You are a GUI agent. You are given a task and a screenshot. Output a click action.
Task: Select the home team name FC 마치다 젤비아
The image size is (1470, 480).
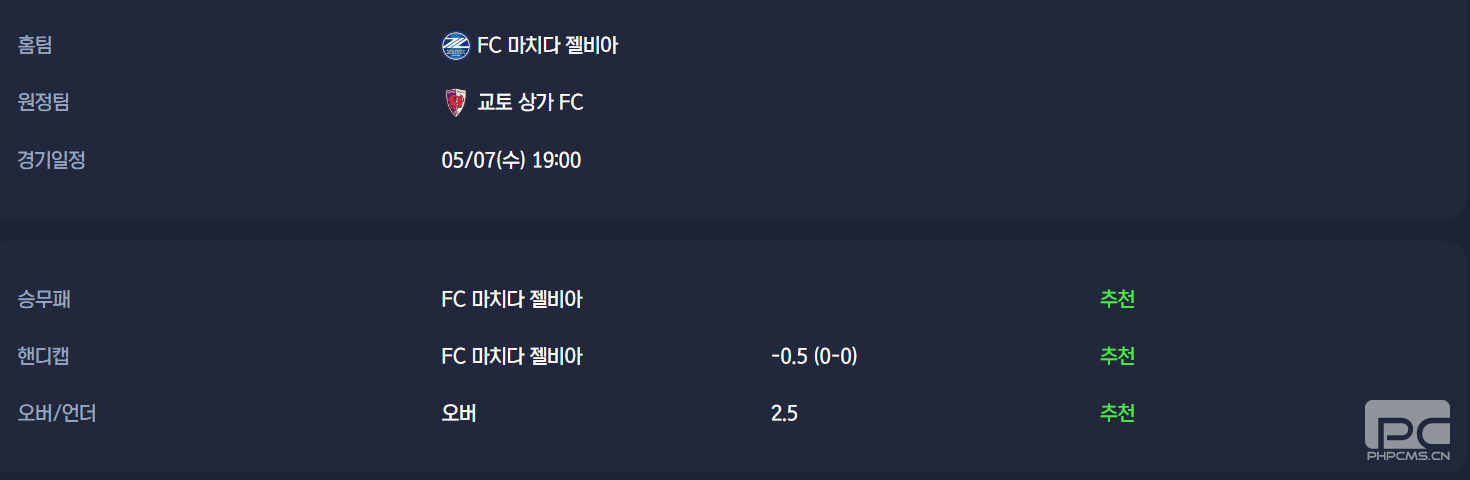pyautogui.click(x=548, y=46)
